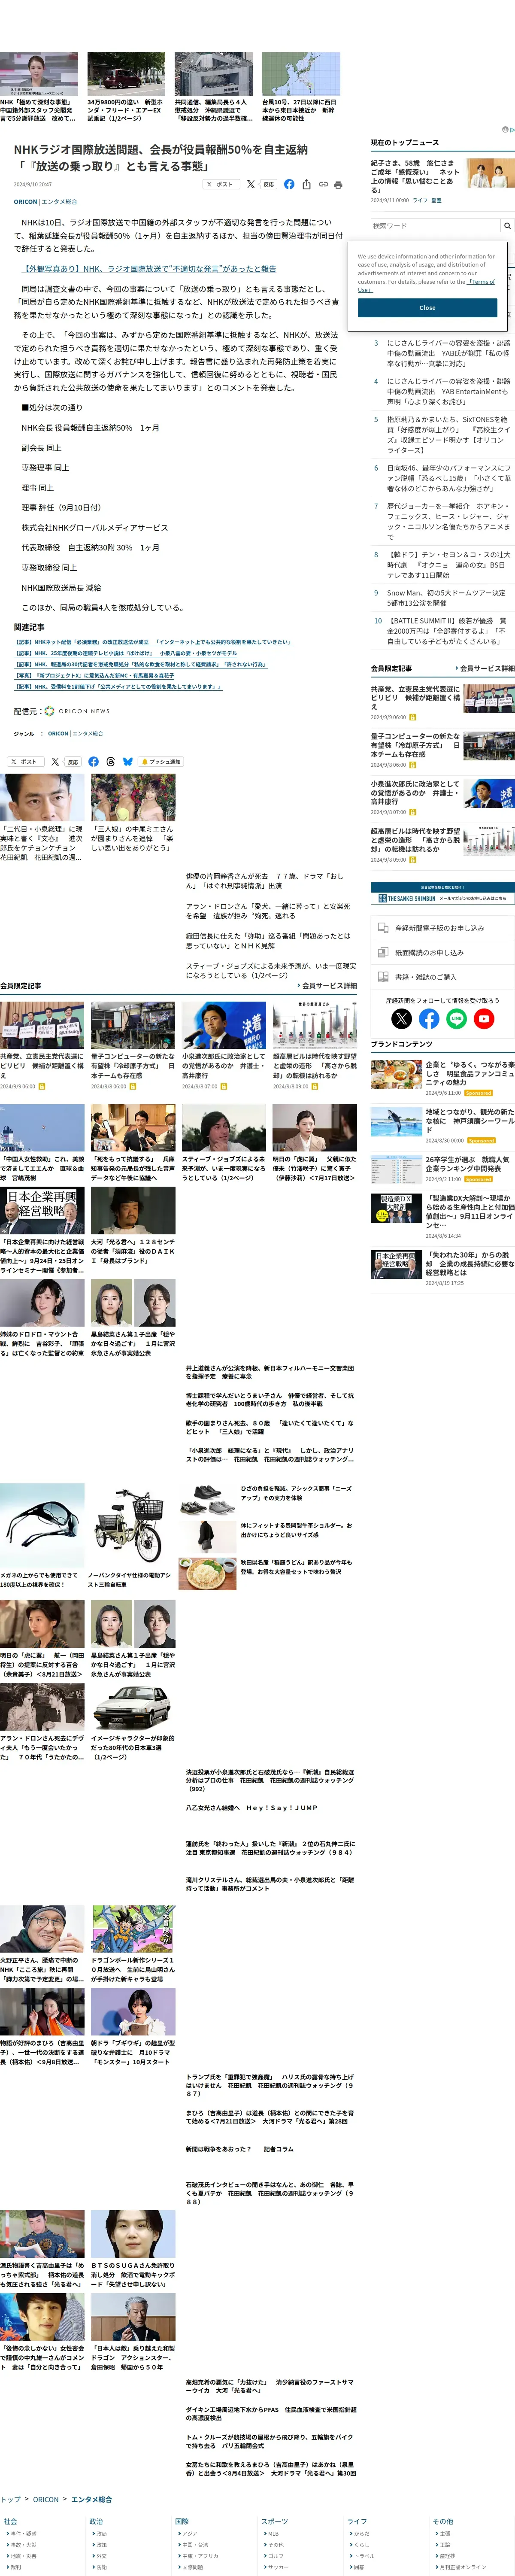515x2576 pixels.
Task: Open ドラゴンボール新作シリーズ article thumbnail
Action: click(x=133, y=1929)
